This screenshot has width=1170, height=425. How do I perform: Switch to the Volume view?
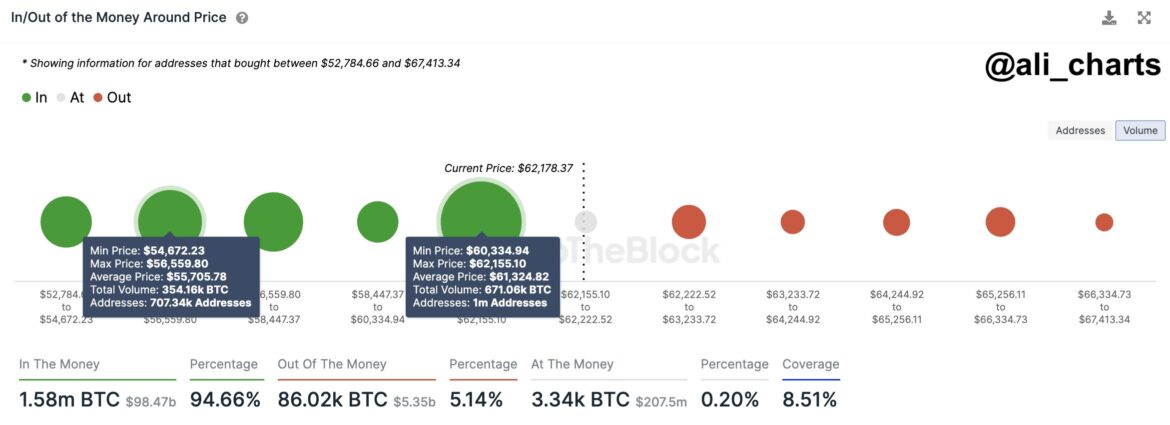(1140, 130)
